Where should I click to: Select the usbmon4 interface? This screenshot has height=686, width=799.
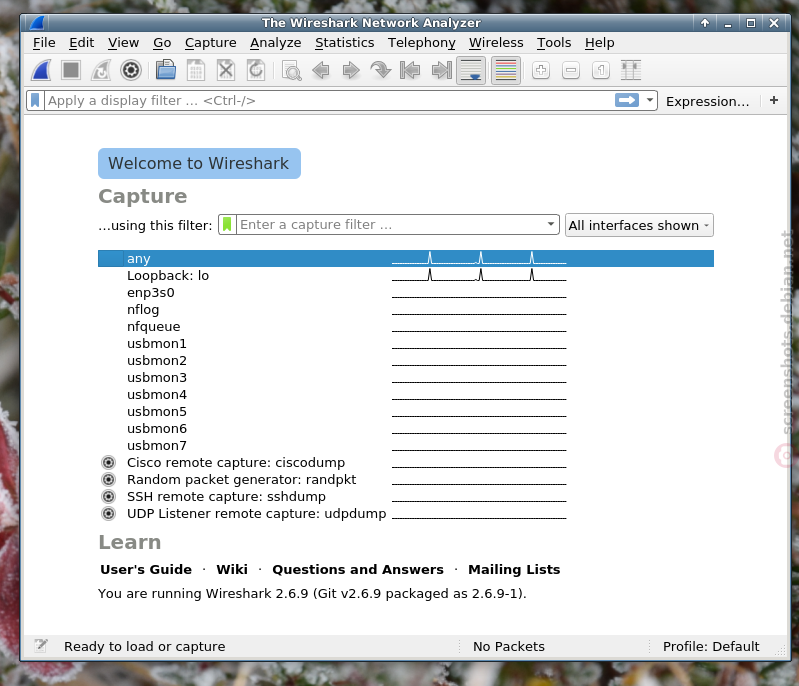click(406, 394)
